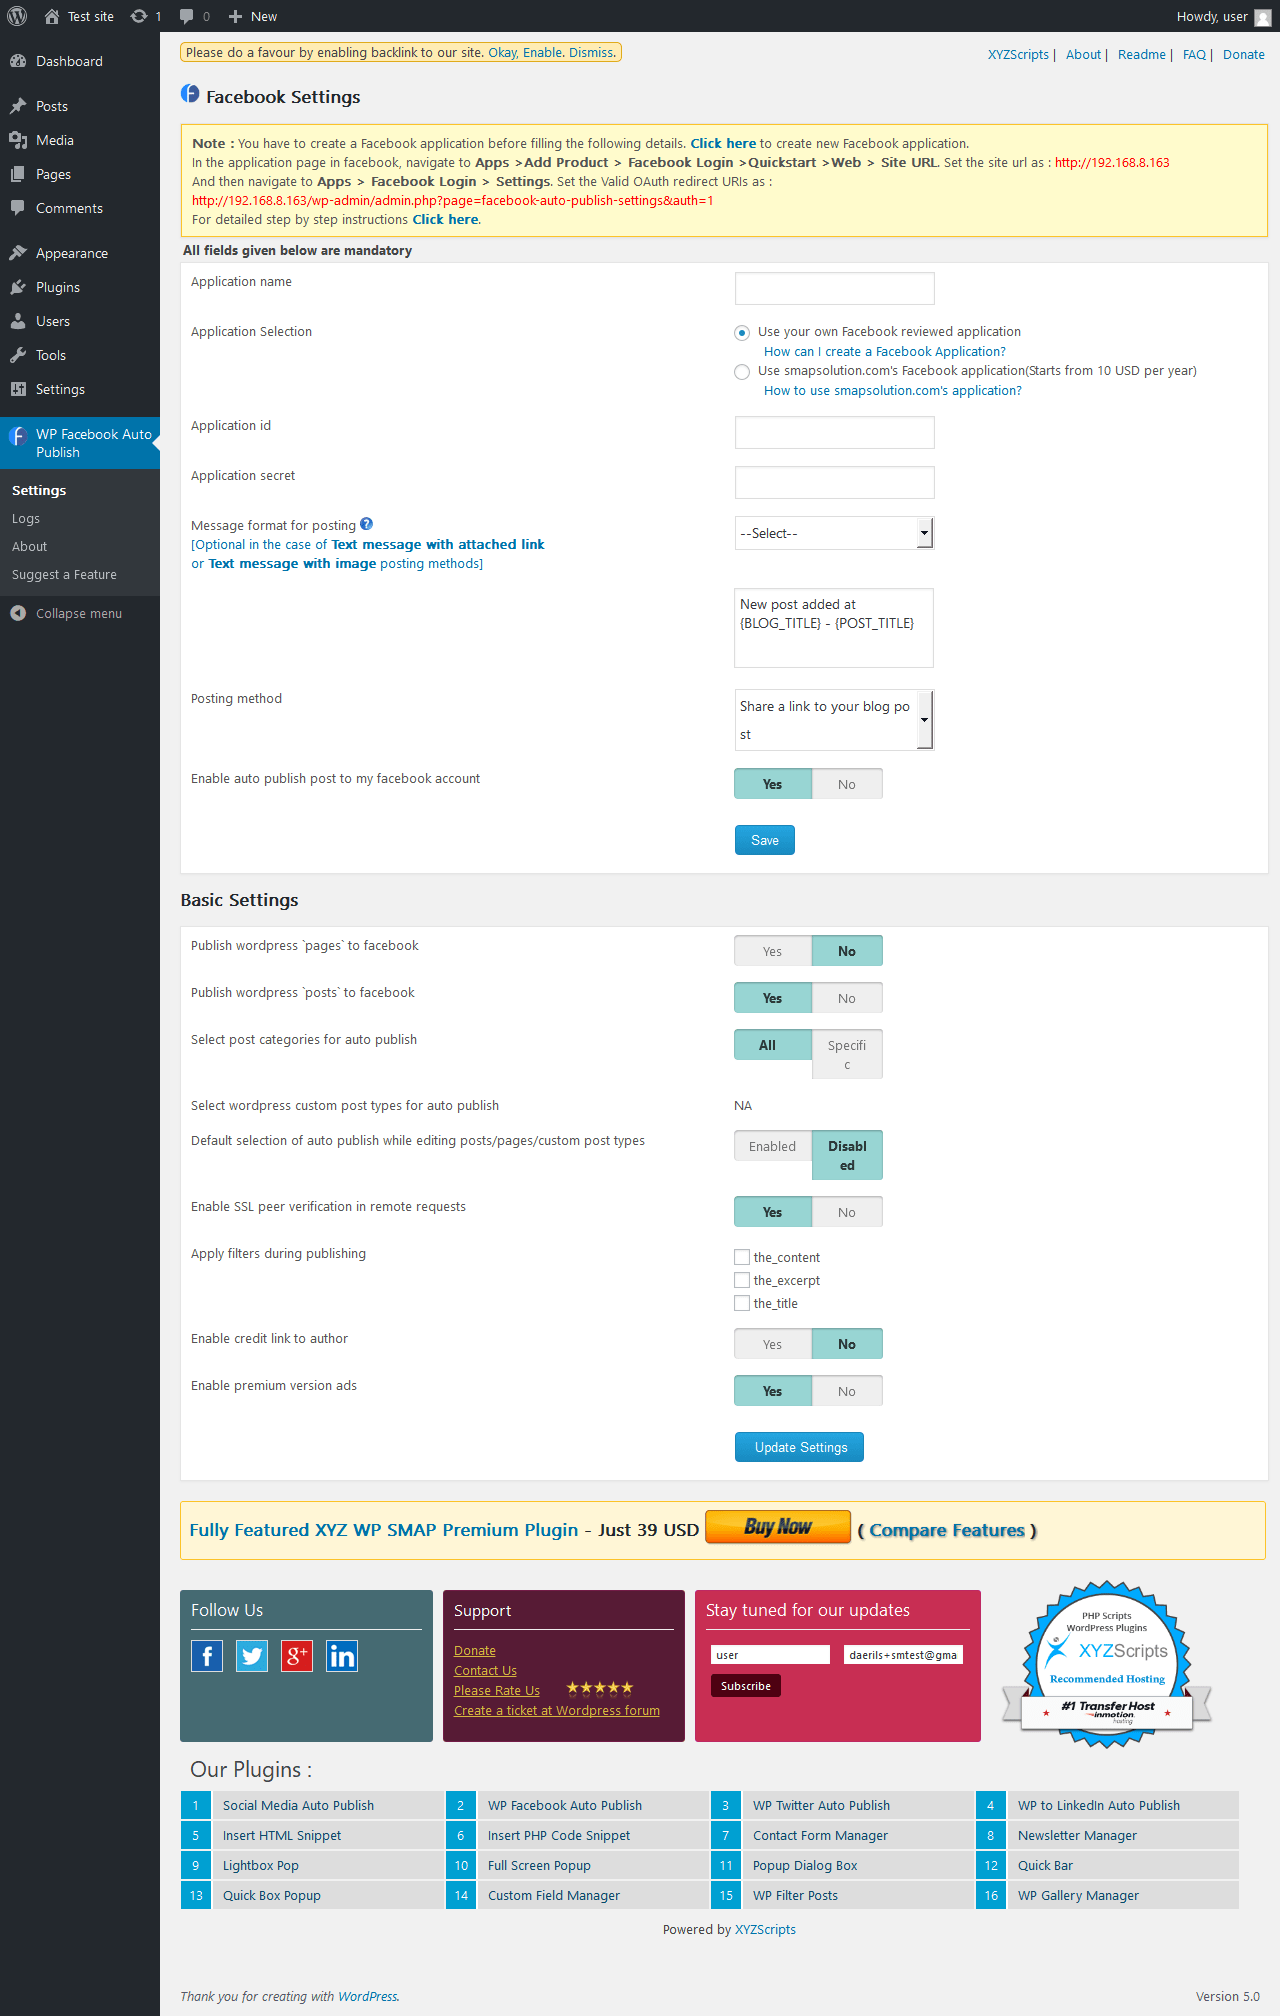Image resolution: width=1280 pixels, height=2016 pixels.
Task: Set SSL peer verification to No
Action: [847, 1212]
